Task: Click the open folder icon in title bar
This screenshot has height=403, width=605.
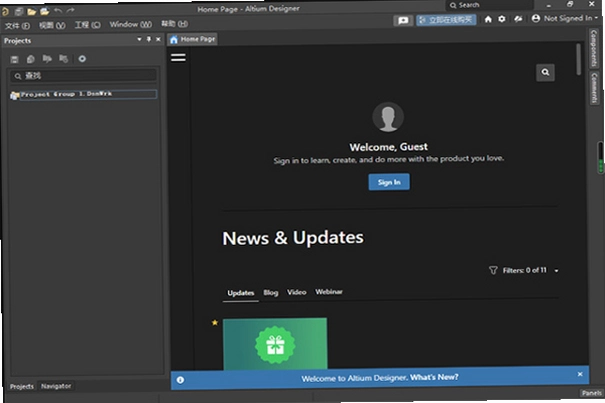Action: point(32,12)
